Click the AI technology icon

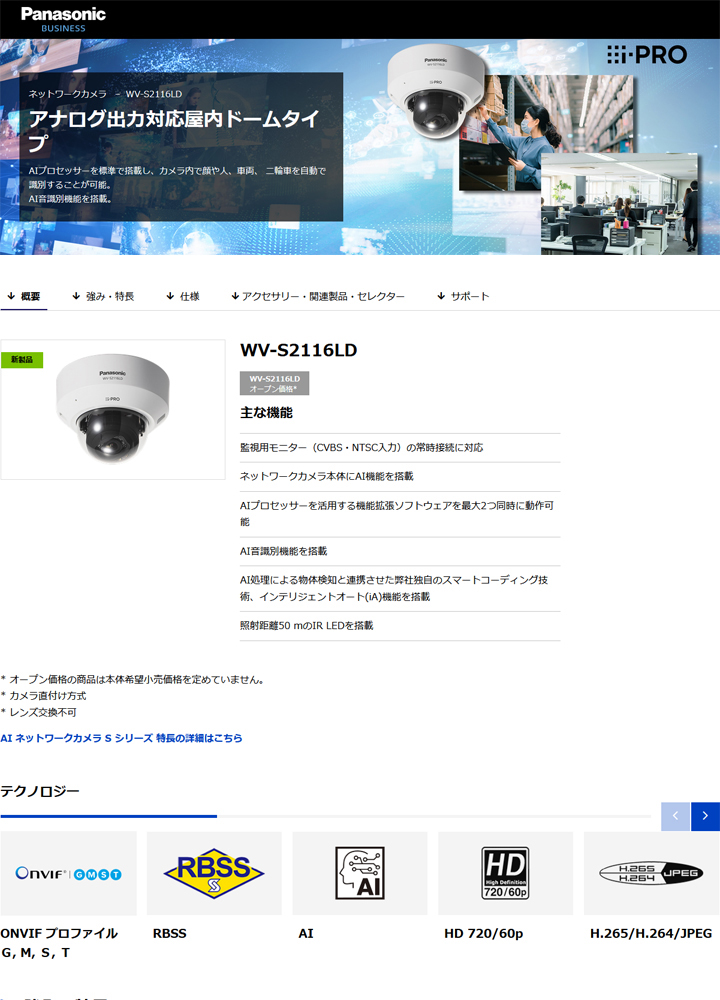pos(360,873)
